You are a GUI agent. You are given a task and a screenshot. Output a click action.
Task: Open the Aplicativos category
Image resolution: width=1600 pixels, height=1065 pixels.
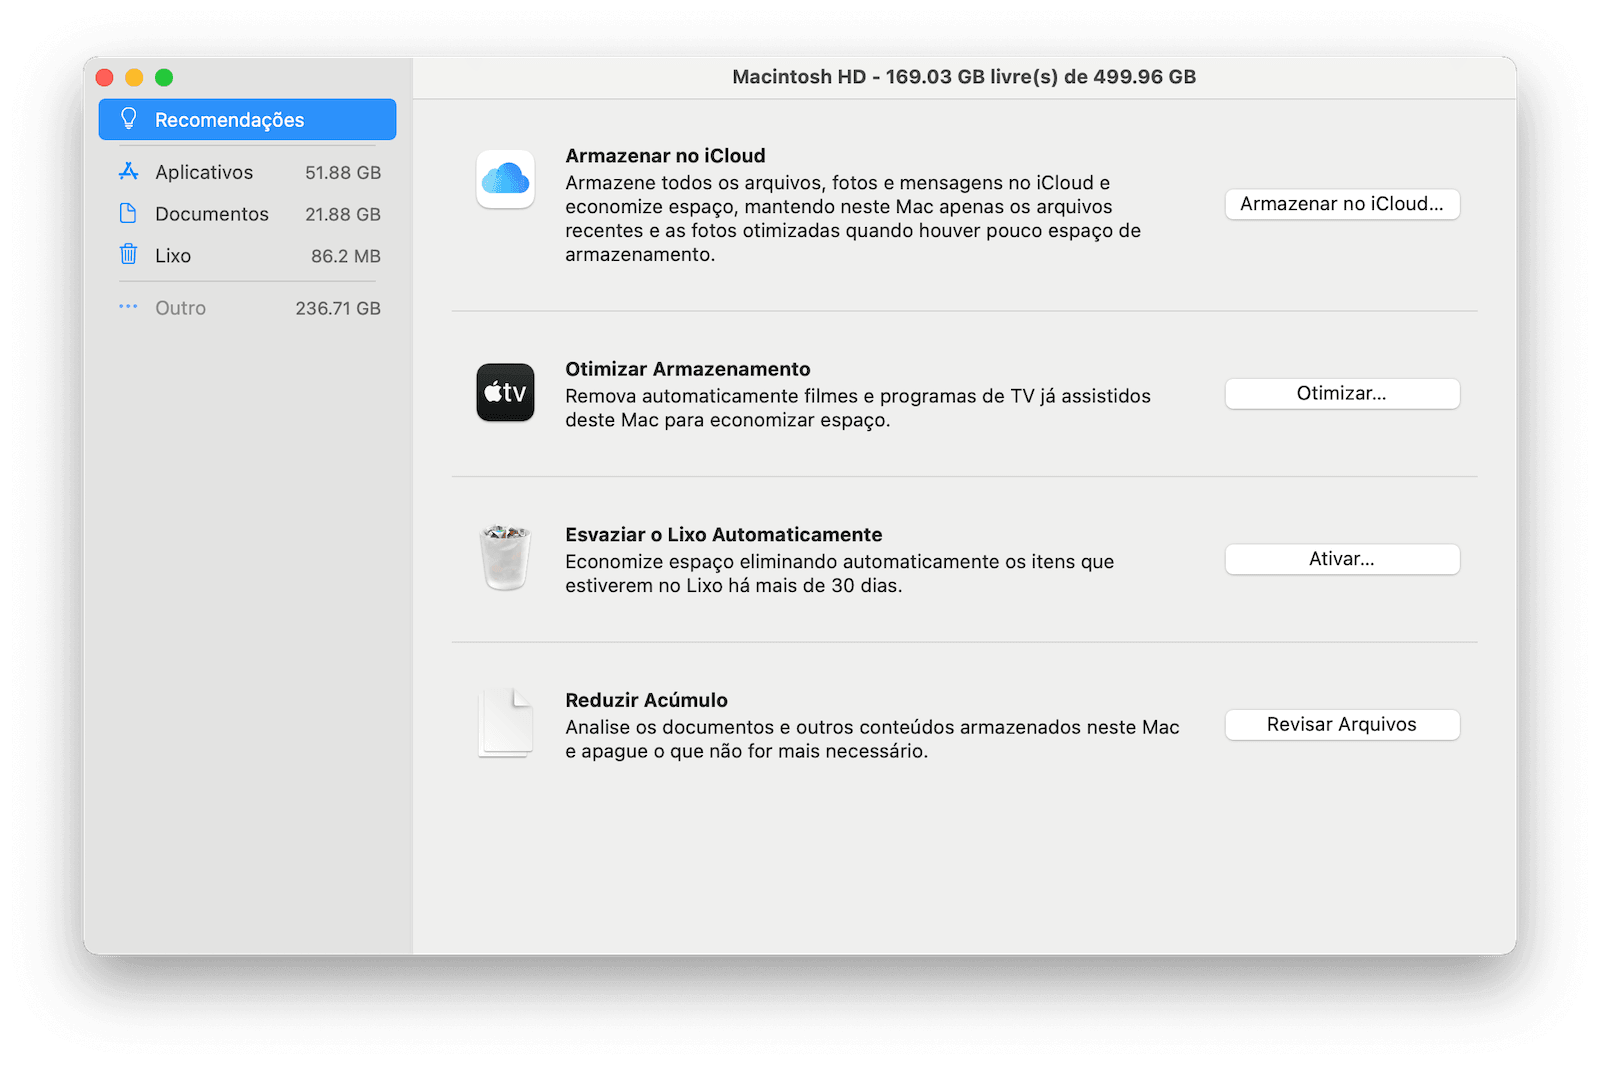click(x=247, y=172)
